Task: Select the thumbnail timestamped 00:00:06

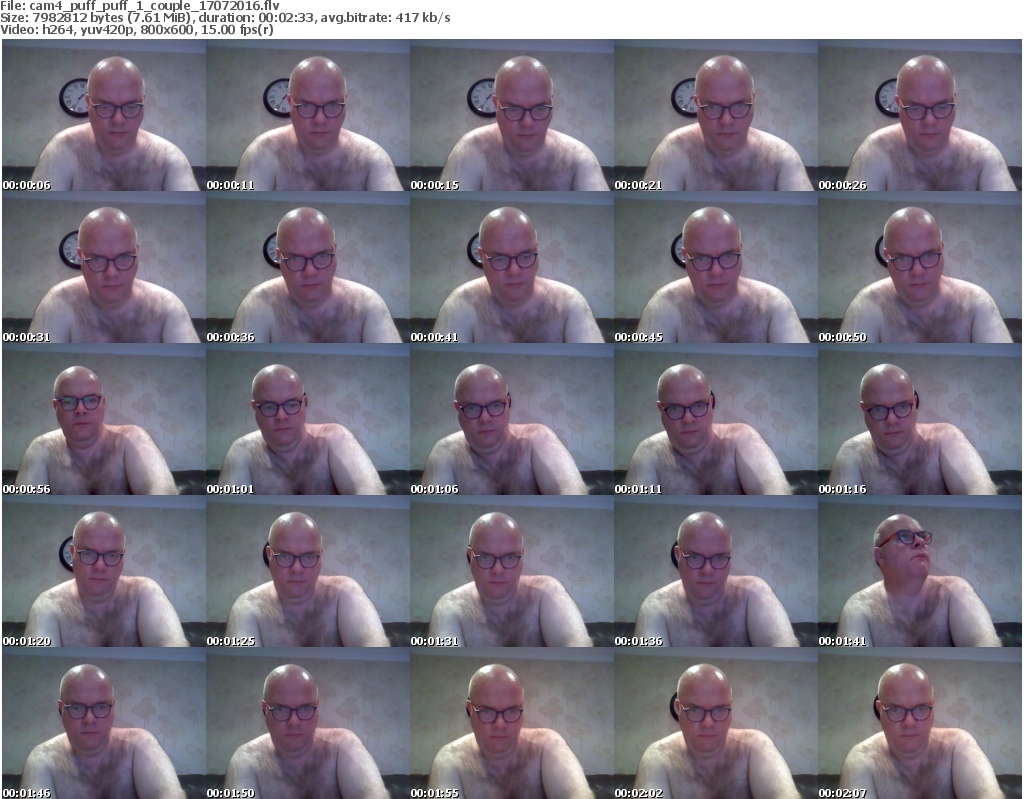Action: 104,115
